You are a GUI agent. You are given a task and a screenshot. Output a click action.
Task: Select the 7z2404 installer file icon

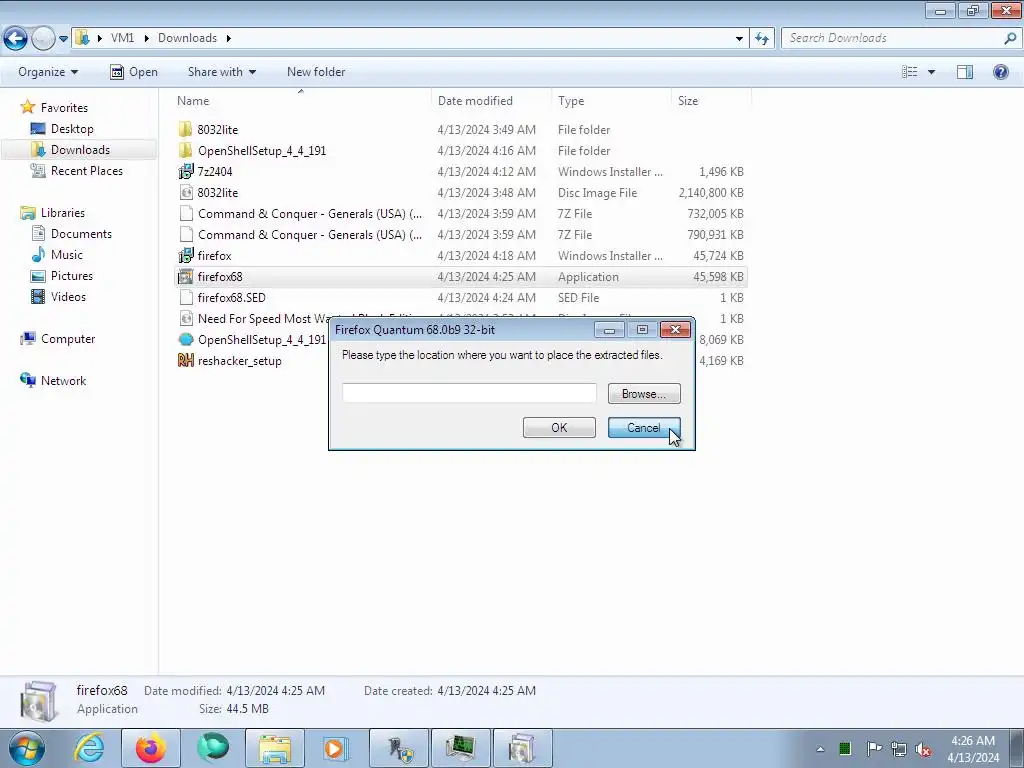point(185,171)
